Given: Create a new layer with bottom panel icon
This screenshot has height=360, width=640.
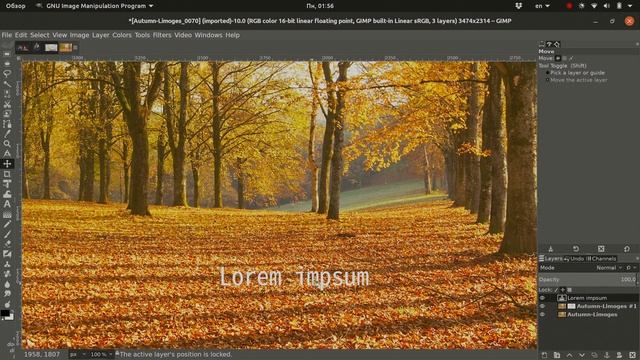Looking at the screenshot, I should (544, 355).
